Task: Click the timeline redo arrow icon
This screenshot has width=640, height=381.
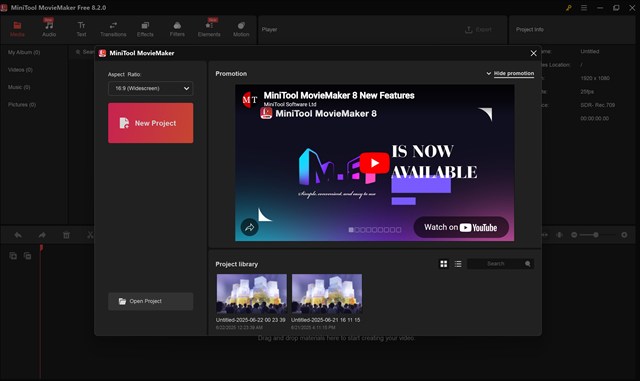Action: (x=42, y=235)
